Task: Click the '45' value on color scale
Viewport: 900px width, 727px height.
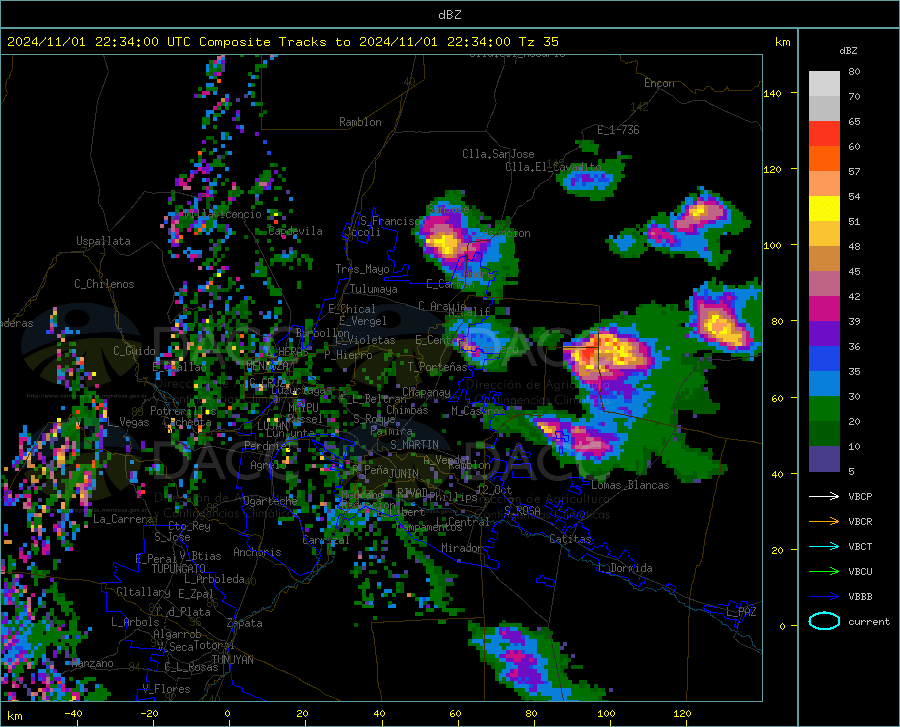Action: pyautogui.click(x=854, y=271)
